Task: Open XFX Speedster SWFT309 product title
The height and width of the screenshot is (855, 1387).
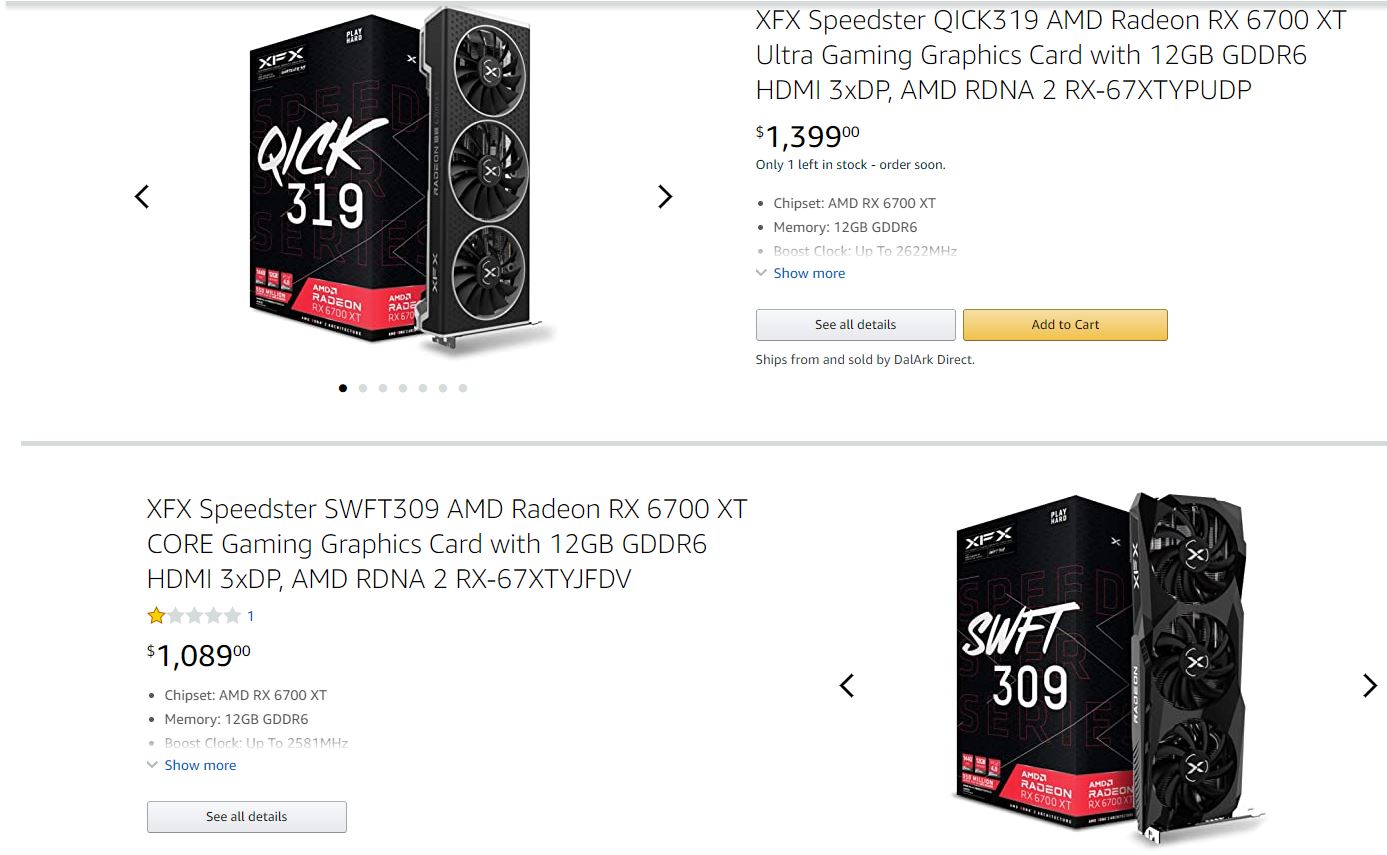Action: click(x=446, y=544)
